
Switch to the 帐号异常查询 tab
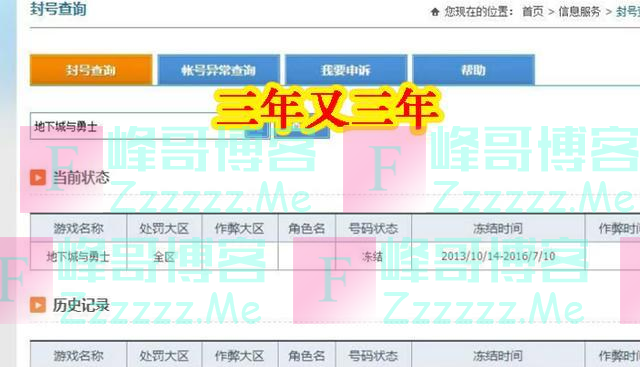218,70
